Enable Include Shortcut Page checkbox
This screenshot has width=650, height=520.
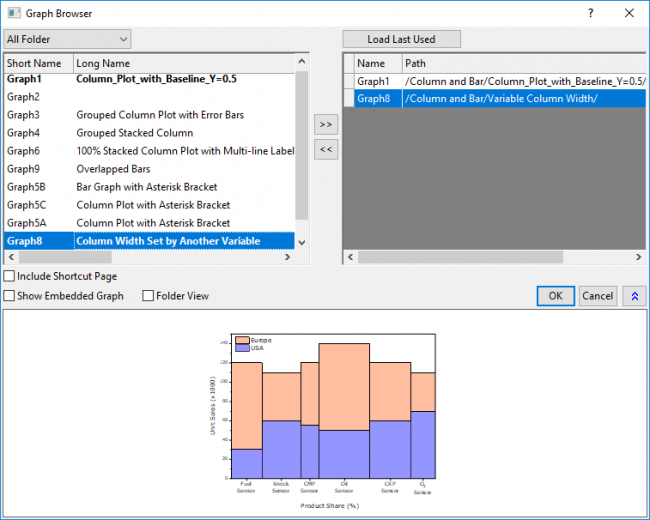tap(10, 276)
